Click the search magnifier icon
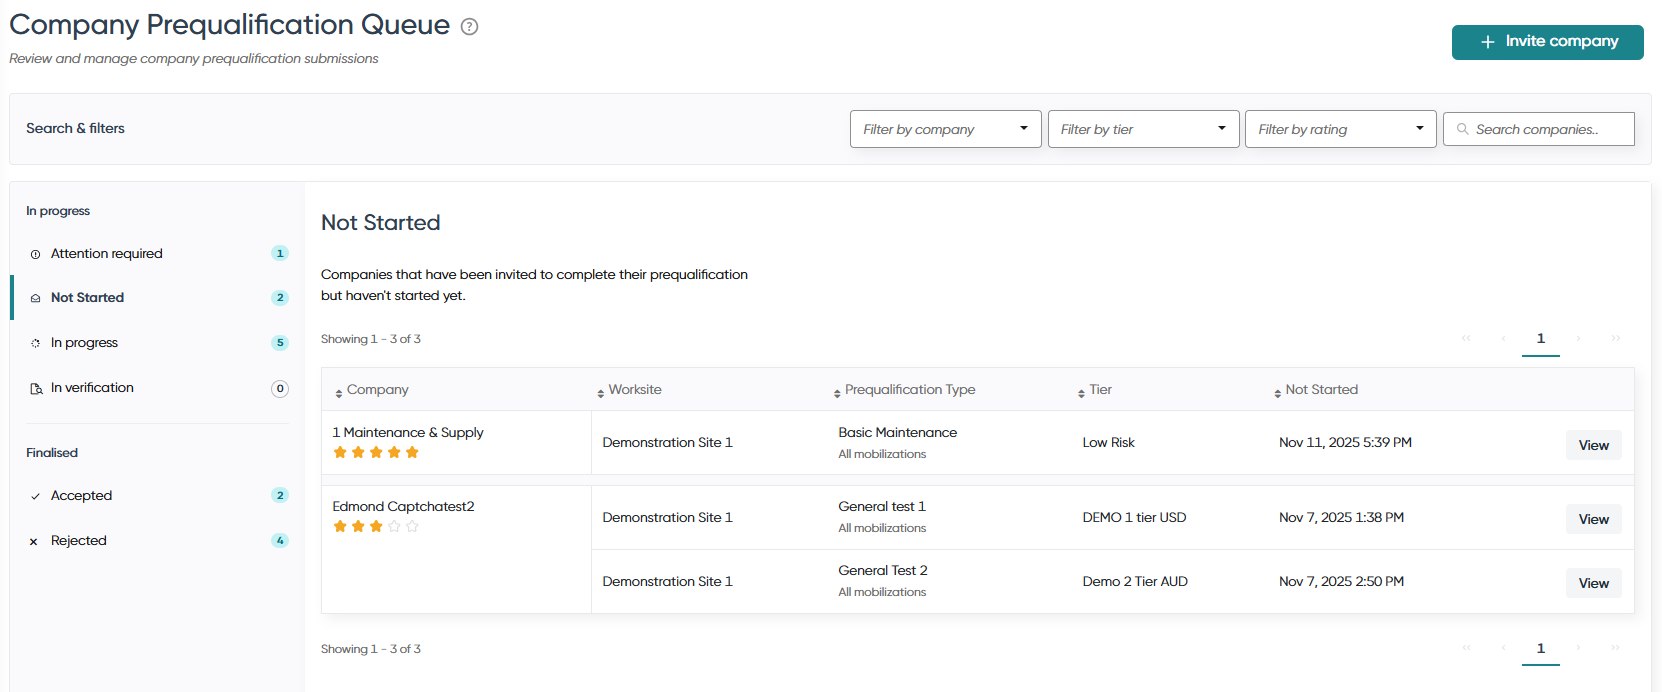1662x692 pixels. coord(1463,129)
